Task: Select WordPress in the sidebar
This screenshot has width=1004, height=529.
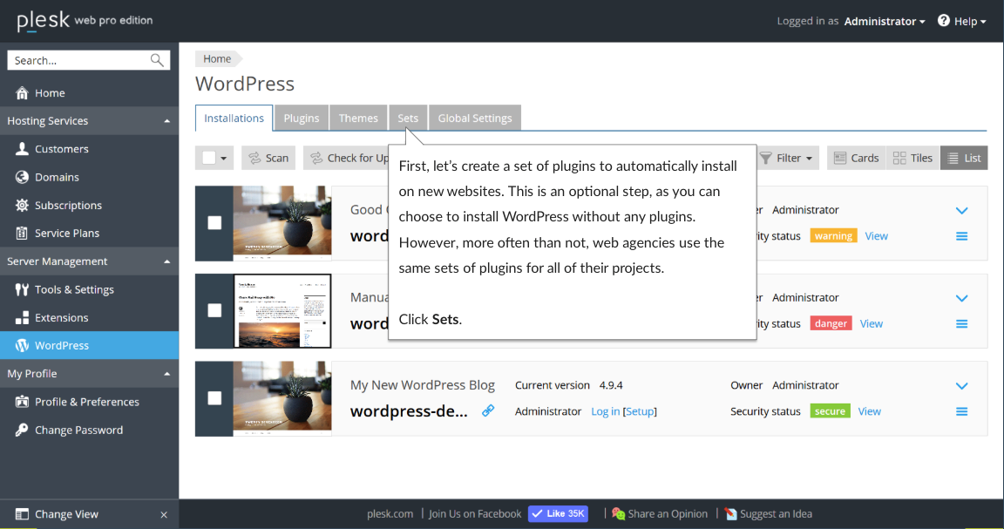Action: tap(89, 345)
